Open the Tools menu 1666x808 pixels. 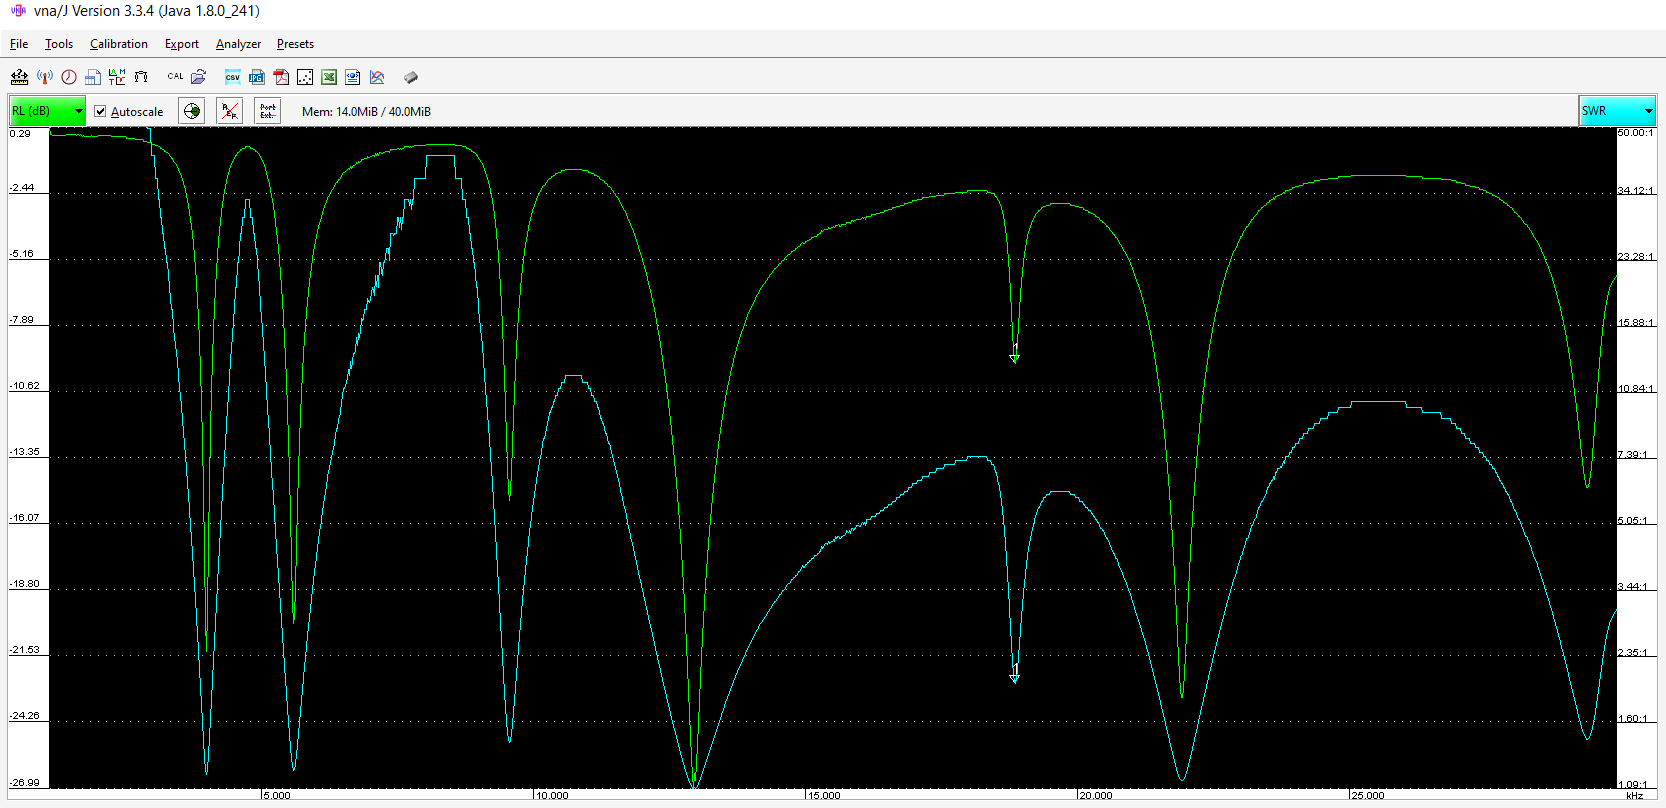[59, 44]
